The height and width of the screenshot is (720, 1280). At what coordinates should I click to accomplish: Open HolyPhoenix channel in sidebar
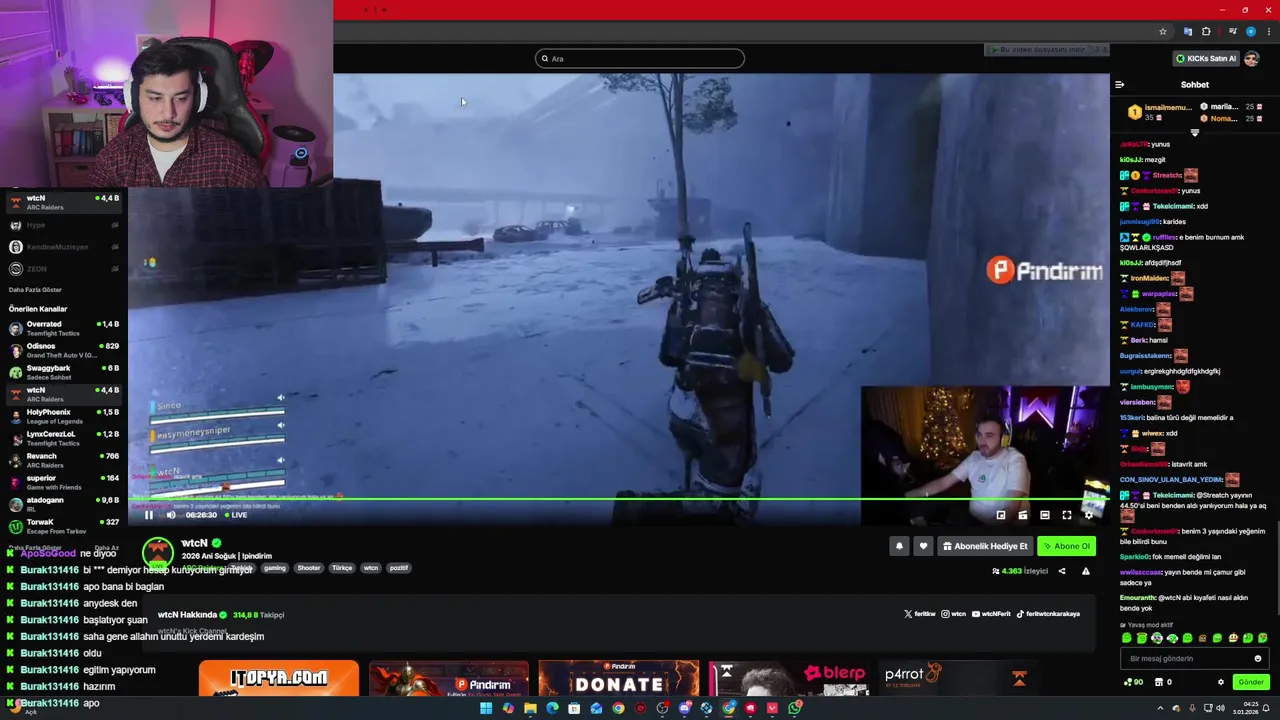click(x=62, y=416)
